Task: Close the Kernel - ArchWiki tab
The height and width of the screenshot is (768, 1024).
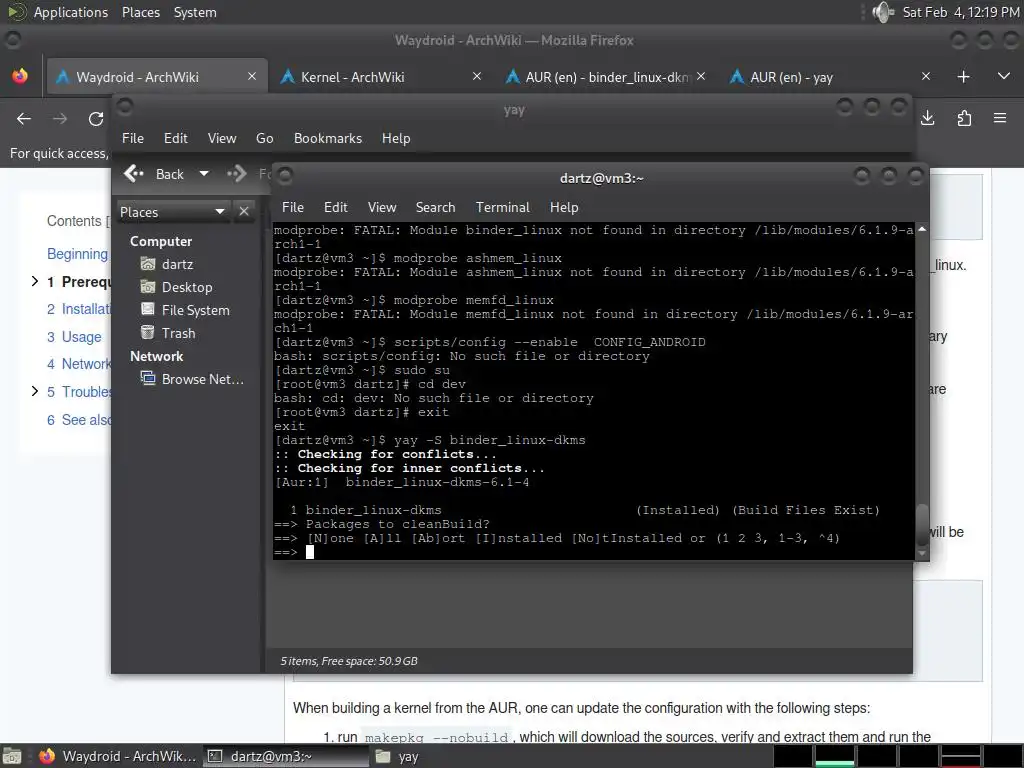Action: point(477,76)
